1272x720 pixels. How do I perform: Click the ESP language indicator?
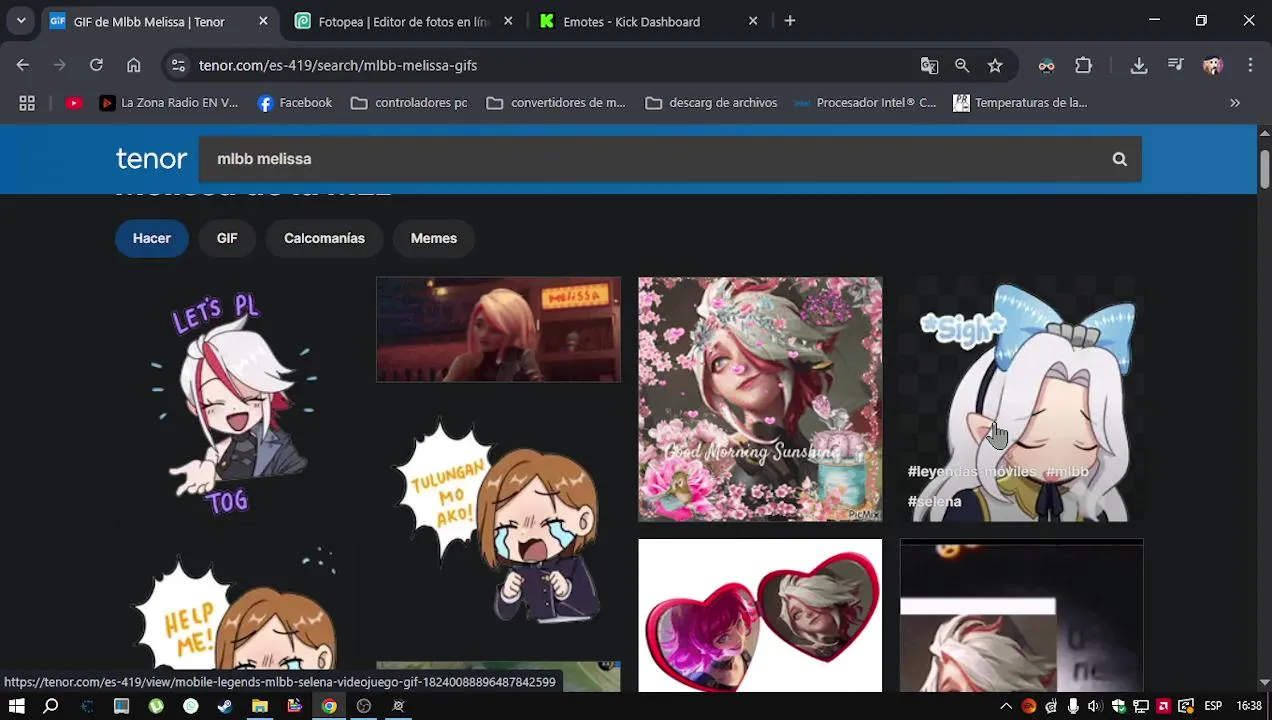tap(1213, 706)
